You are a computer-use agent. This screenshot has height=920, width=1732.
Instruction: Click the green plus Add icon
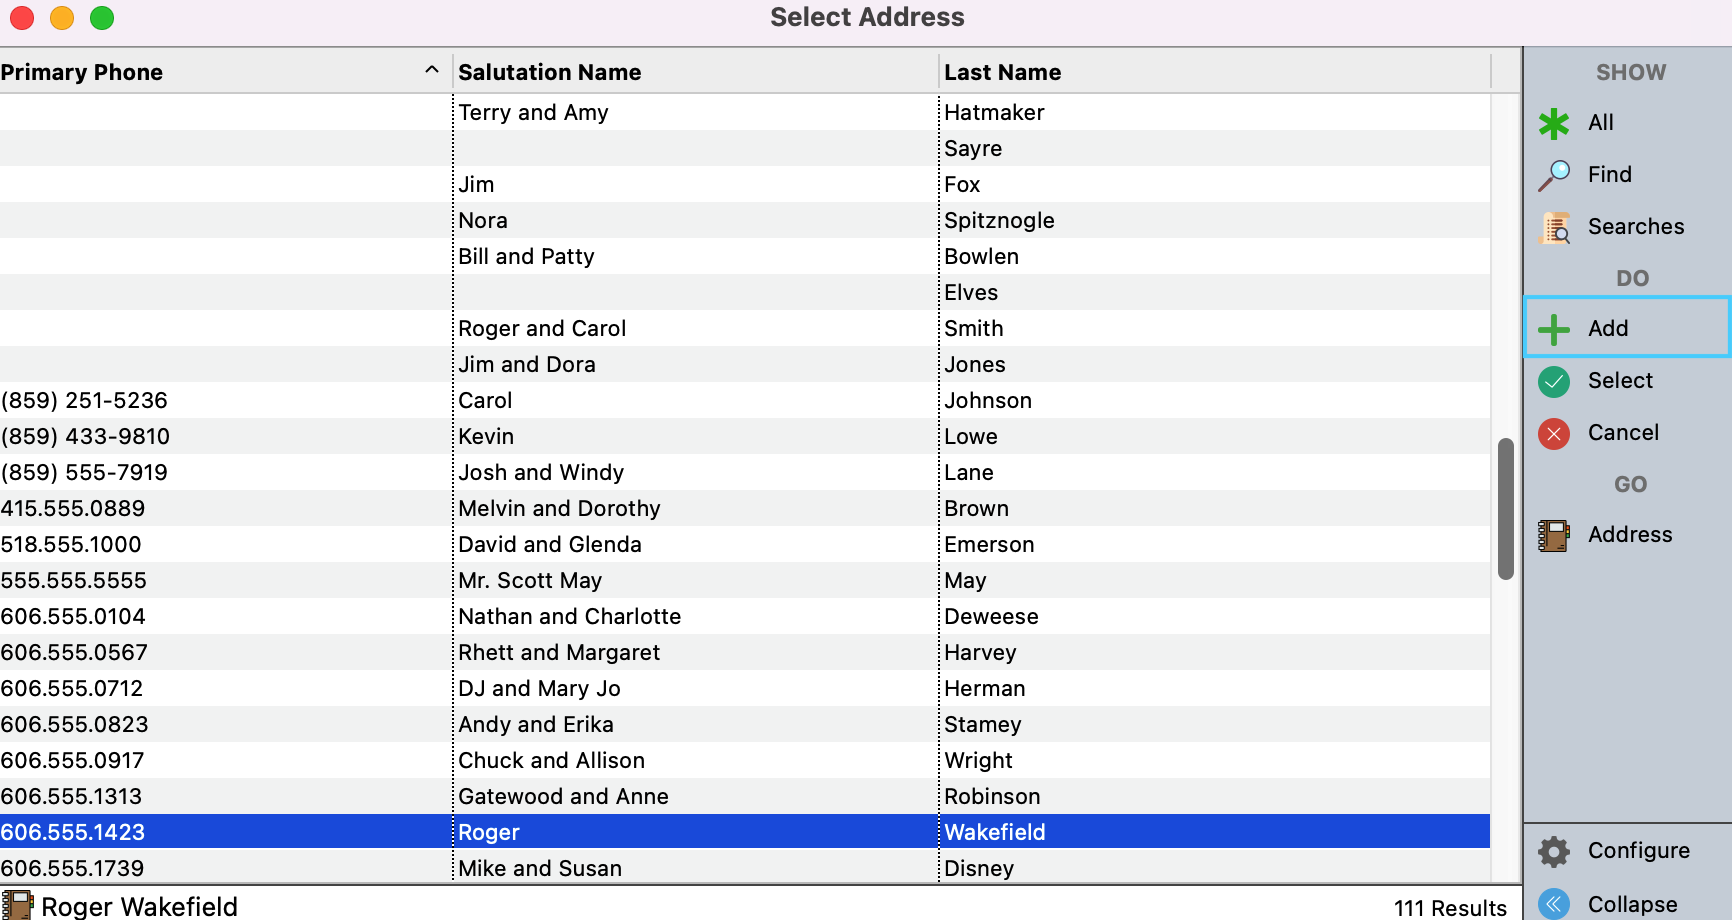point(1553,329)
